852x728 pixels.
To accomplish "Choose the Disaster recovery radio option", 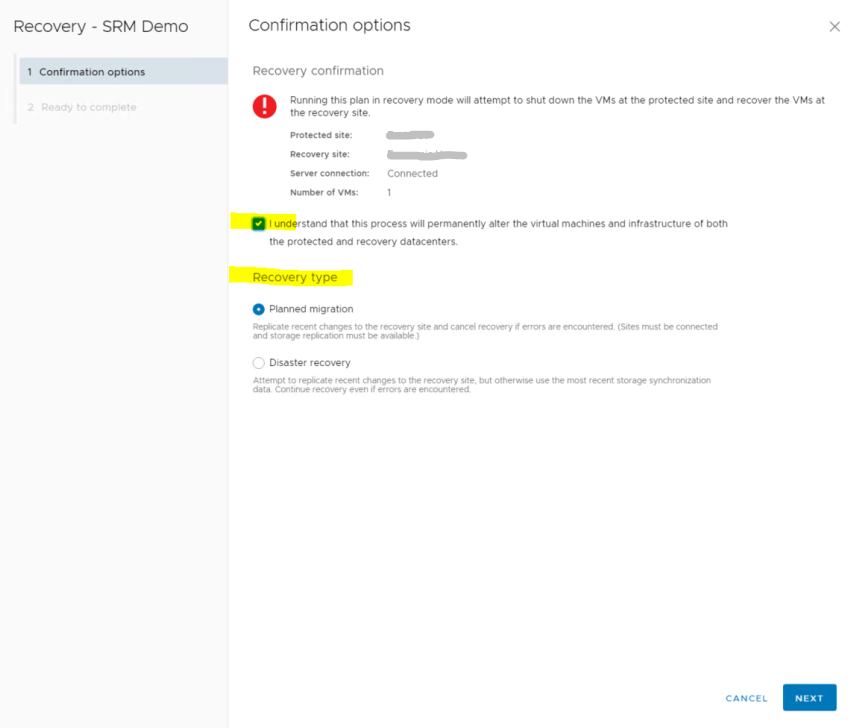I will tap(259, 363).
